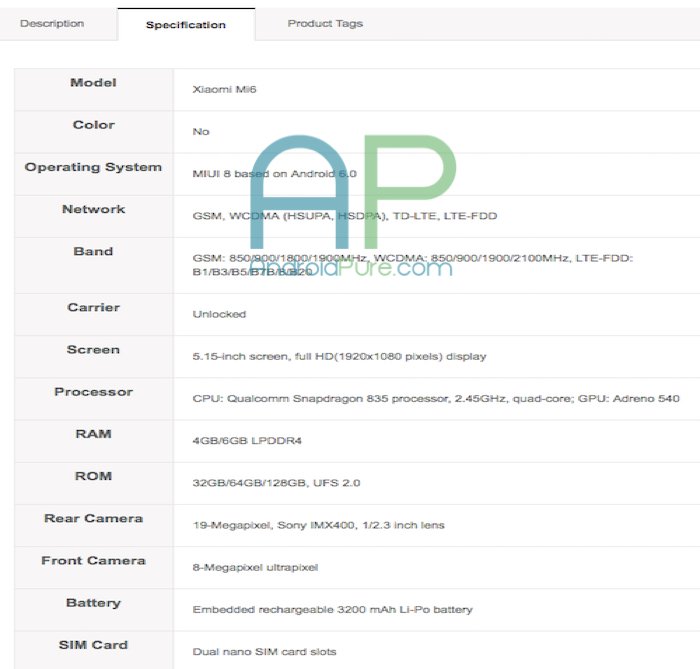The image size is (700, 669).
Task: Click the Processor row label
Action: point(93,392)
